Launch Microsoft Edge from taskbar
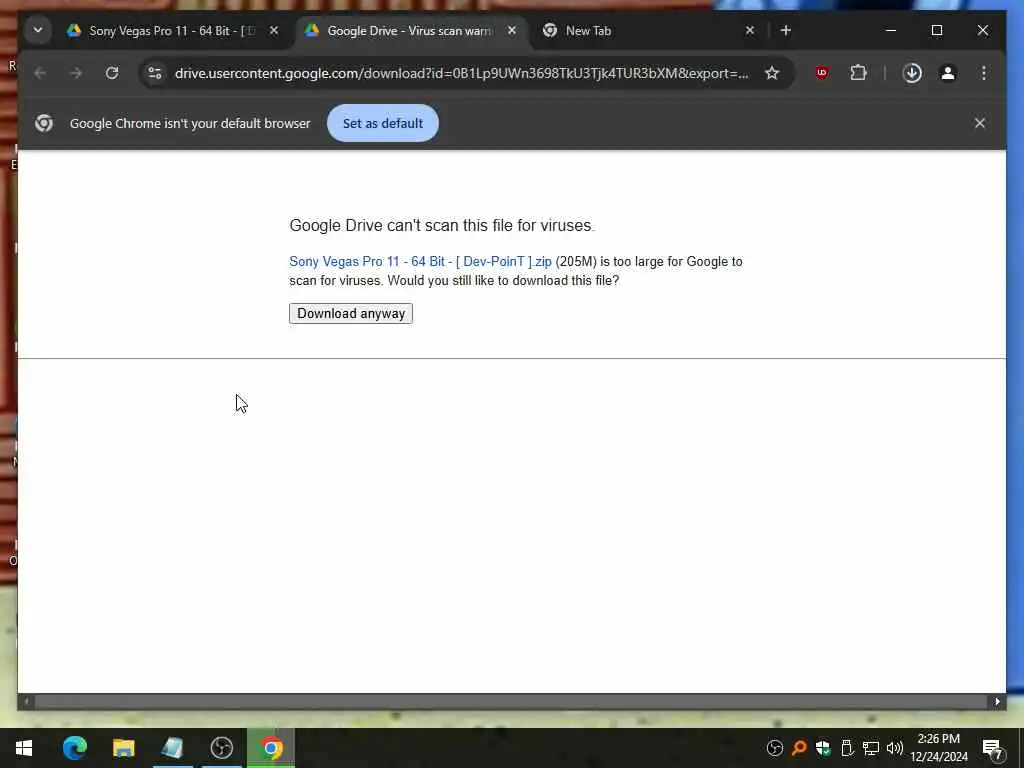Screen dimensions: 1024x768 tap(74, 748)
